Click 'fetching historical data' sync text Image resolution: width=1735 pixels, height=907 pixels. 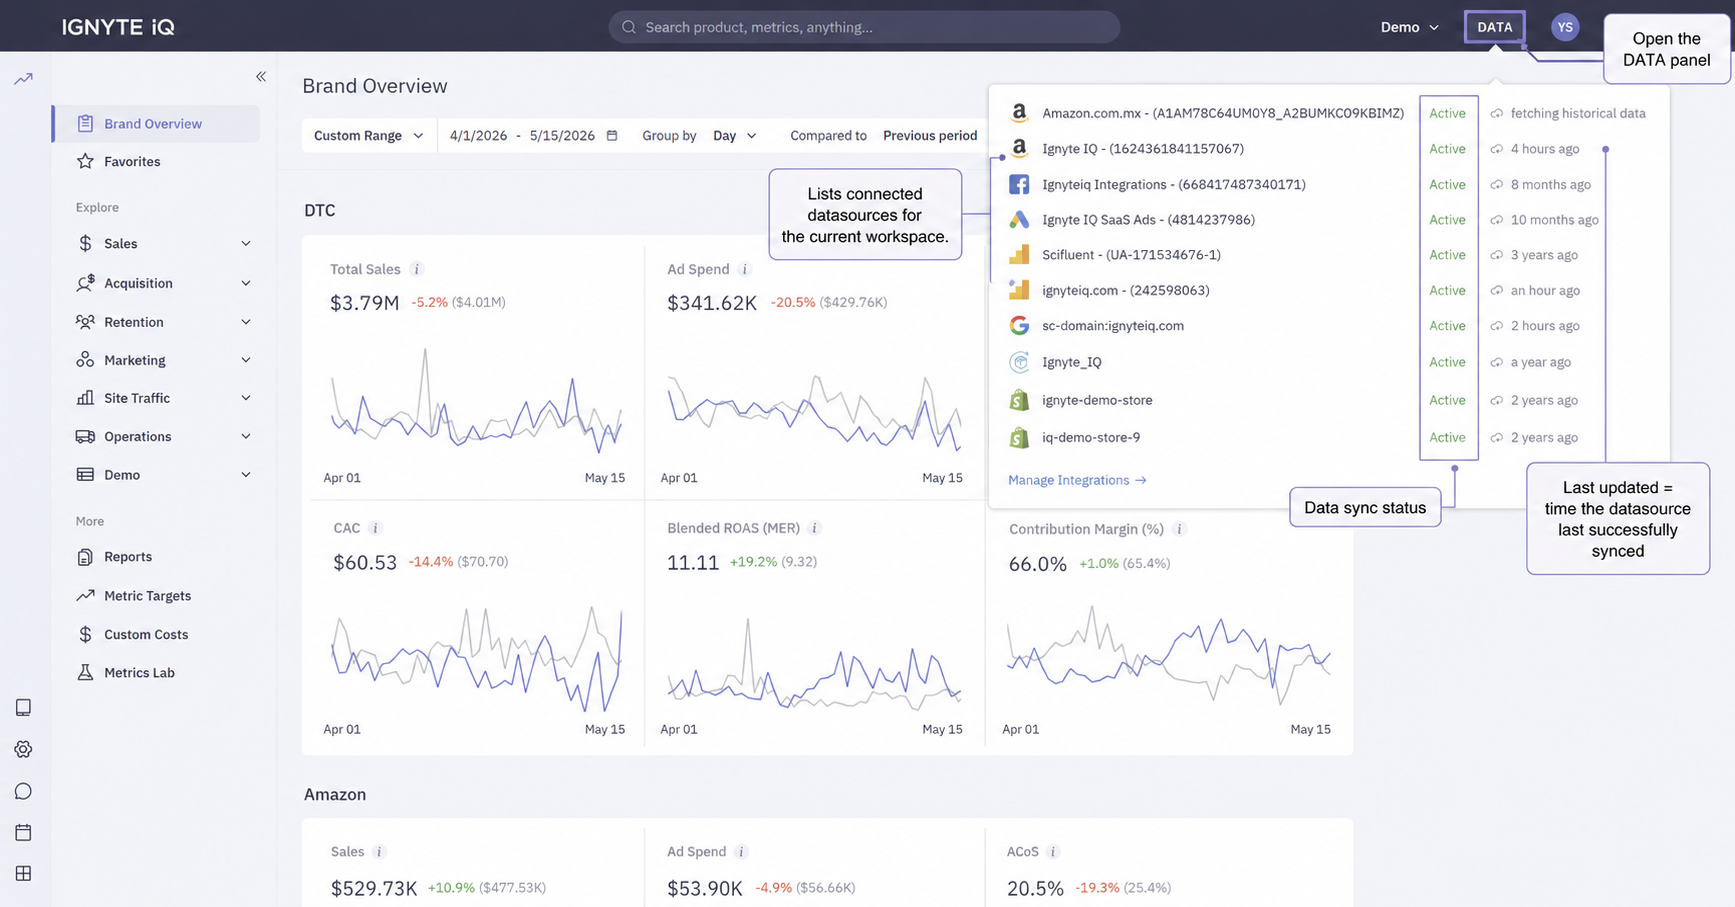click(x=1578, y=113)
